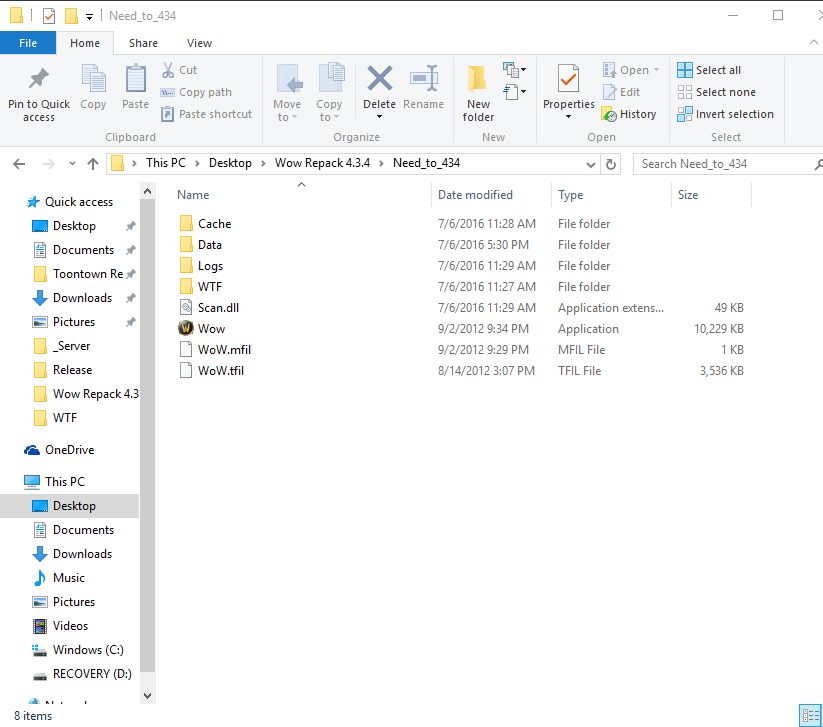Image resolution: width=823 pixels, height=727 pixels.
Task: Select Videos under This PC
Action: pyautogui.click(x=61, y=626)
